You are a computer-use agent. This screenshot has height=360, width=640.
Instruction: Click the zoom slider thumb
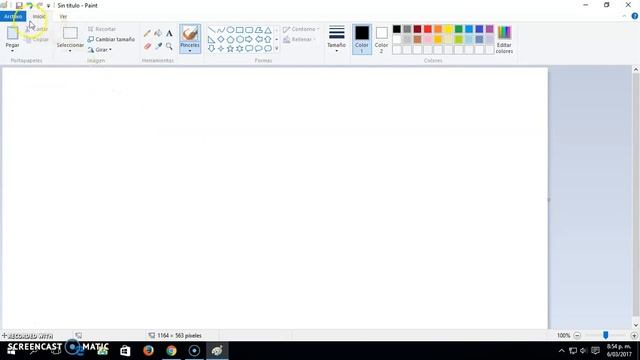tap(606, 335)
